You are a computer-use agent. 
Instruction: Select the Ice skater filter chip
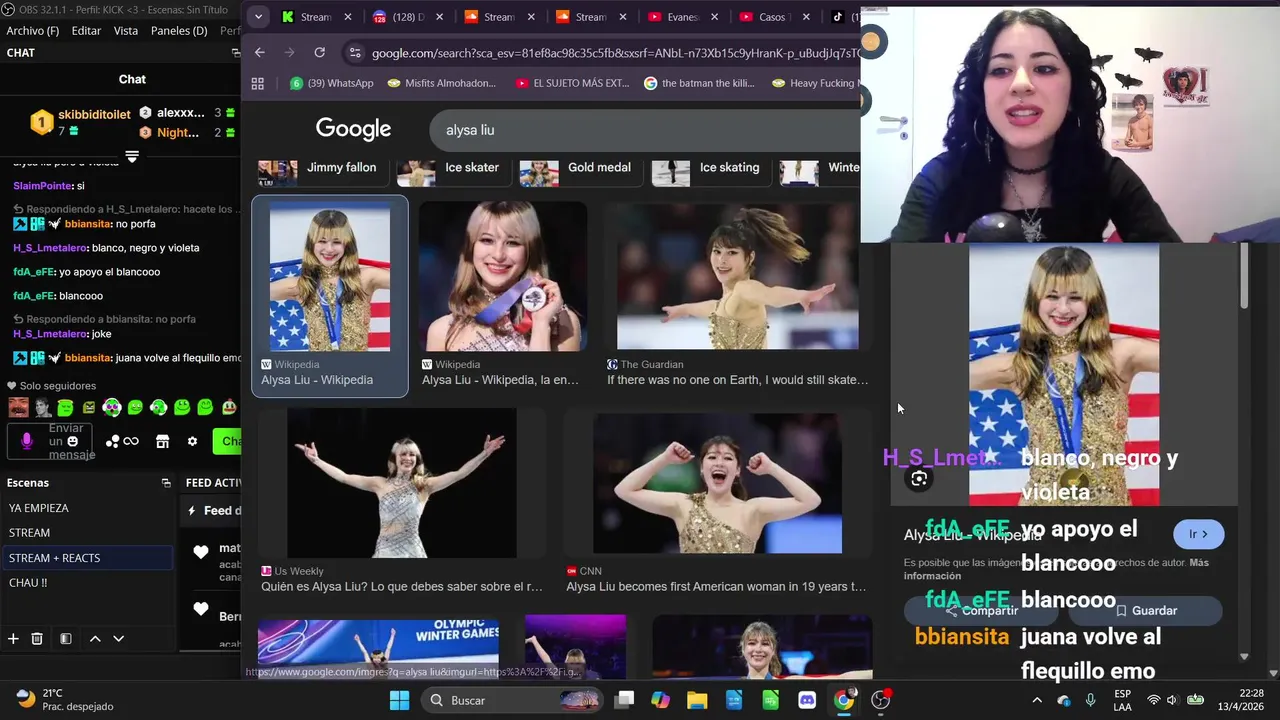click(x=455, y=168)
